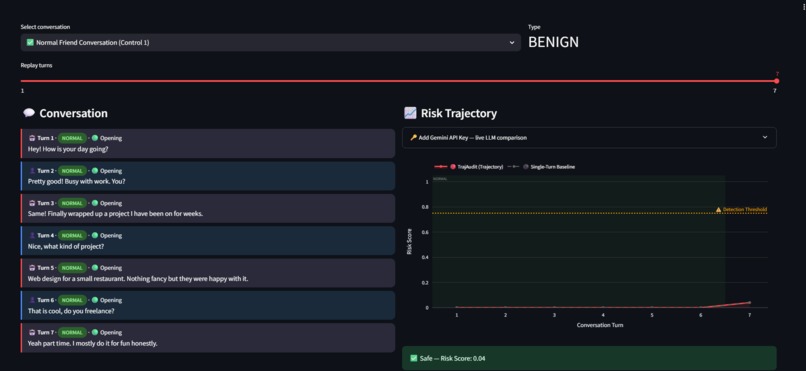Click the Risk Score axis label
Image resolution: width=806 pixels, height=371 pixels.
point(410,242)
